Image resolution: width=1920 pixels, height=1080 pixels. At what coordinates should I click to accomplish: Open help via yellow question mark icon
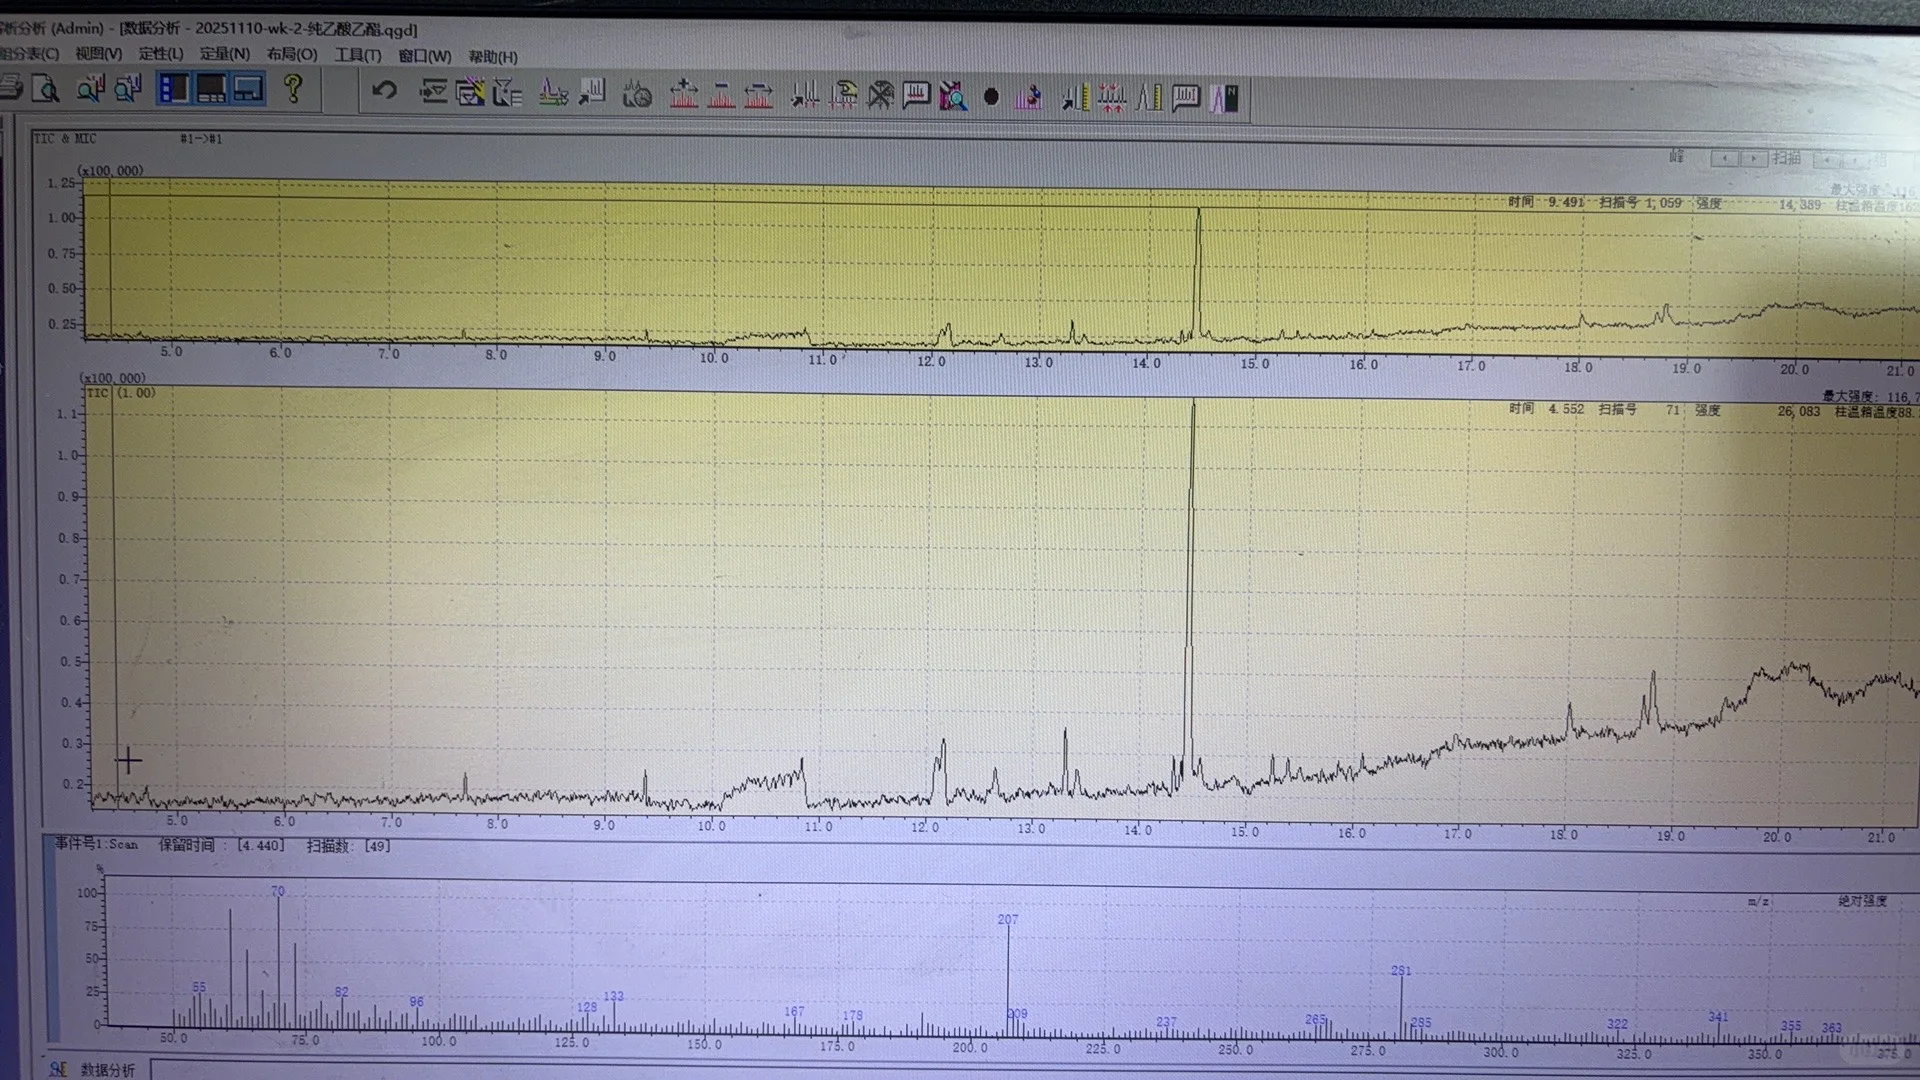tap(293, 88)
